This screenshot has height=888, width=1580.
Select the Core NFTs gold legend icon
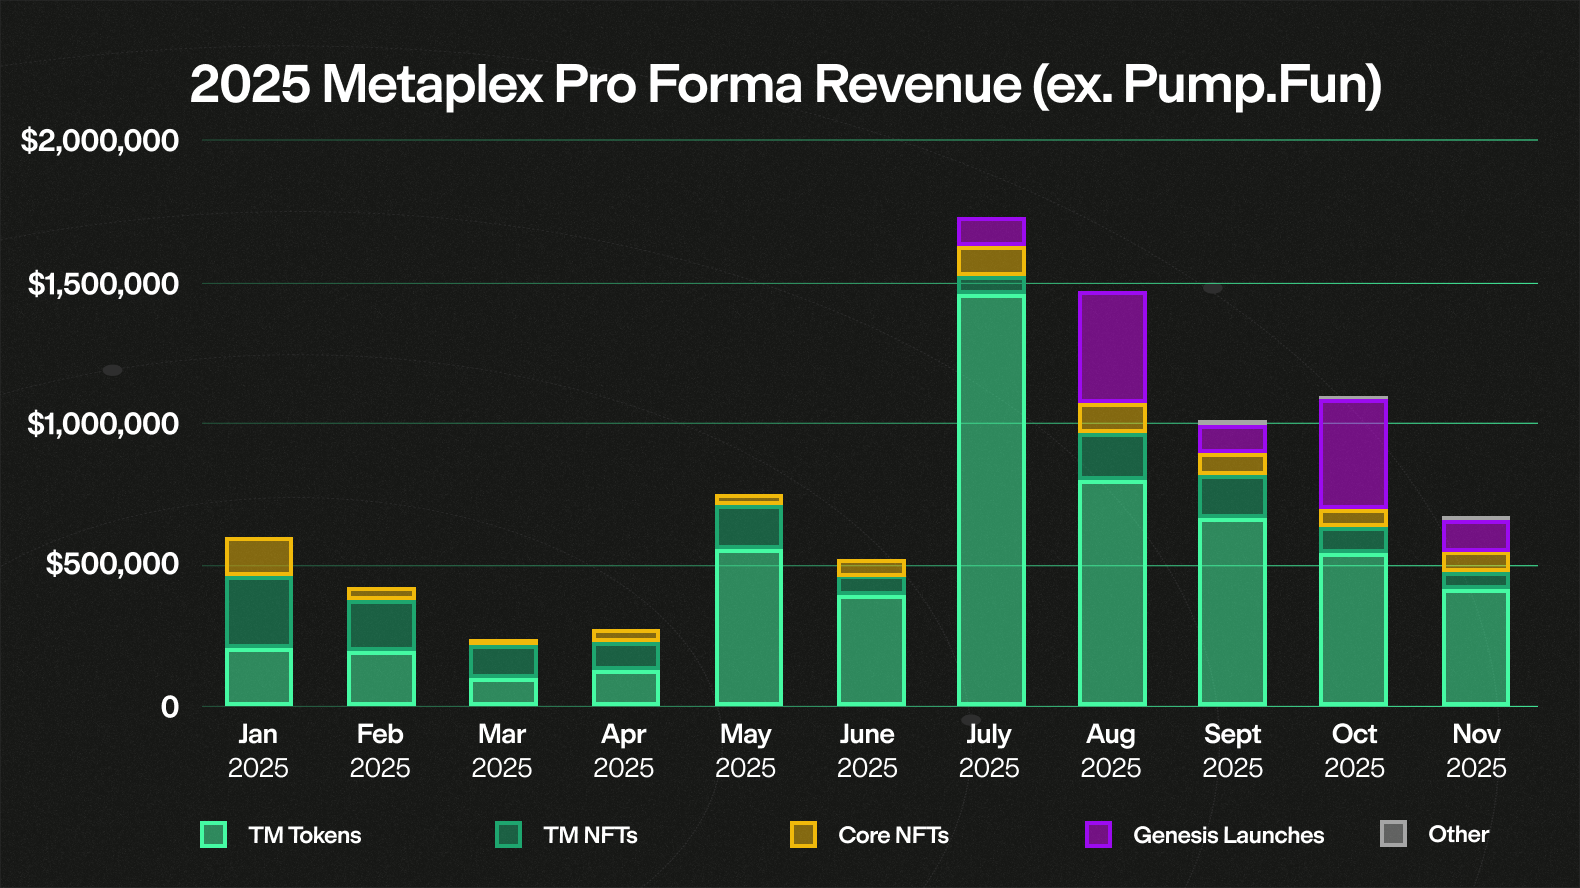pyautogui.click(x=803, y=834)
